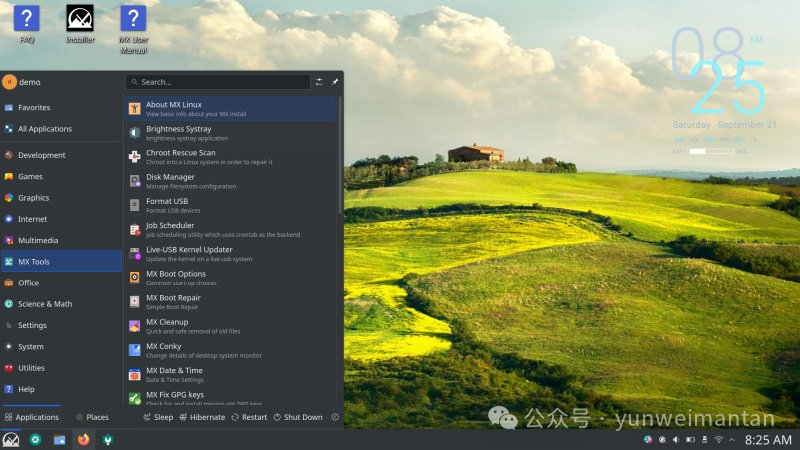Launch Chroot Rescue Scan
Screen dimensions: 800x450
pos(230,157)
